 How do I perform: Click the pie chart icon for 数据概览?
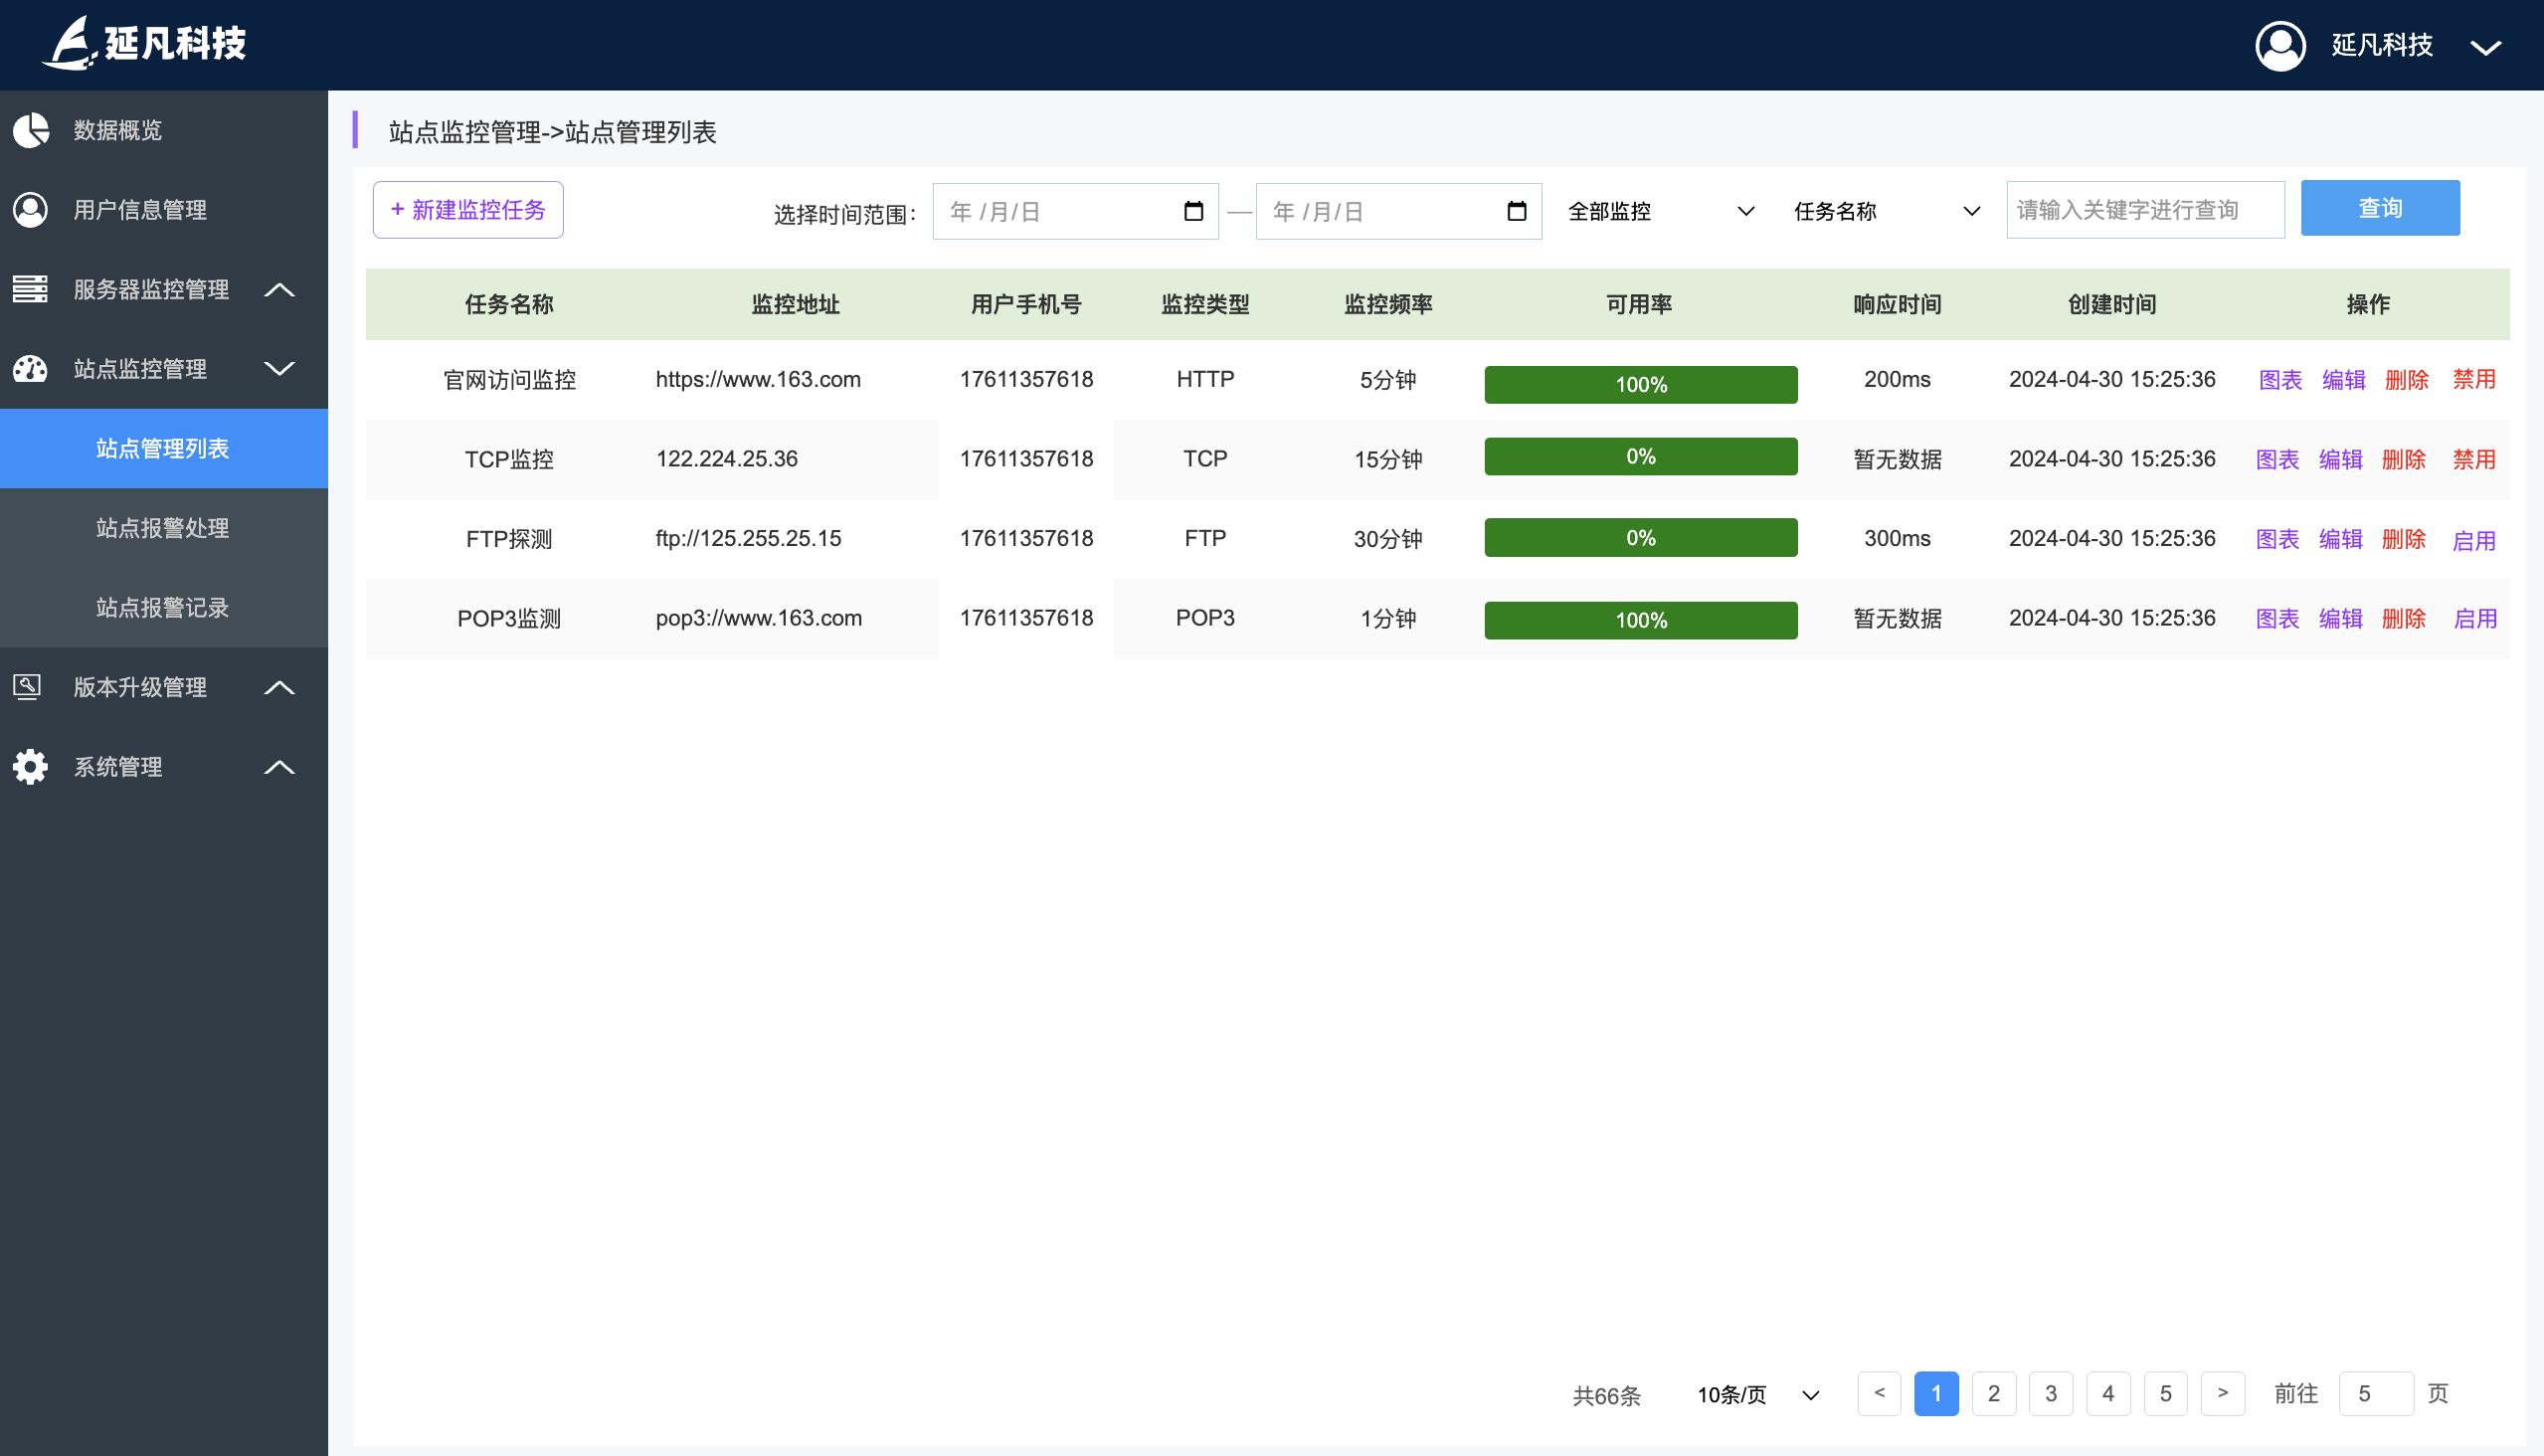(31, 130)
